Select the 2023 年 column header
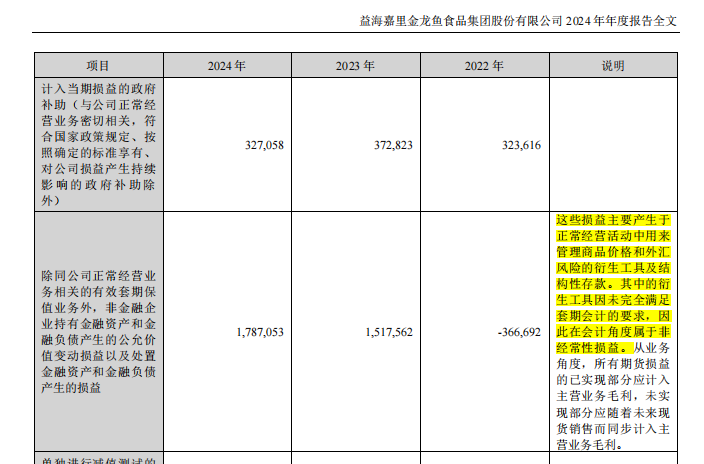704x464 pixels. tap(356, 66)
